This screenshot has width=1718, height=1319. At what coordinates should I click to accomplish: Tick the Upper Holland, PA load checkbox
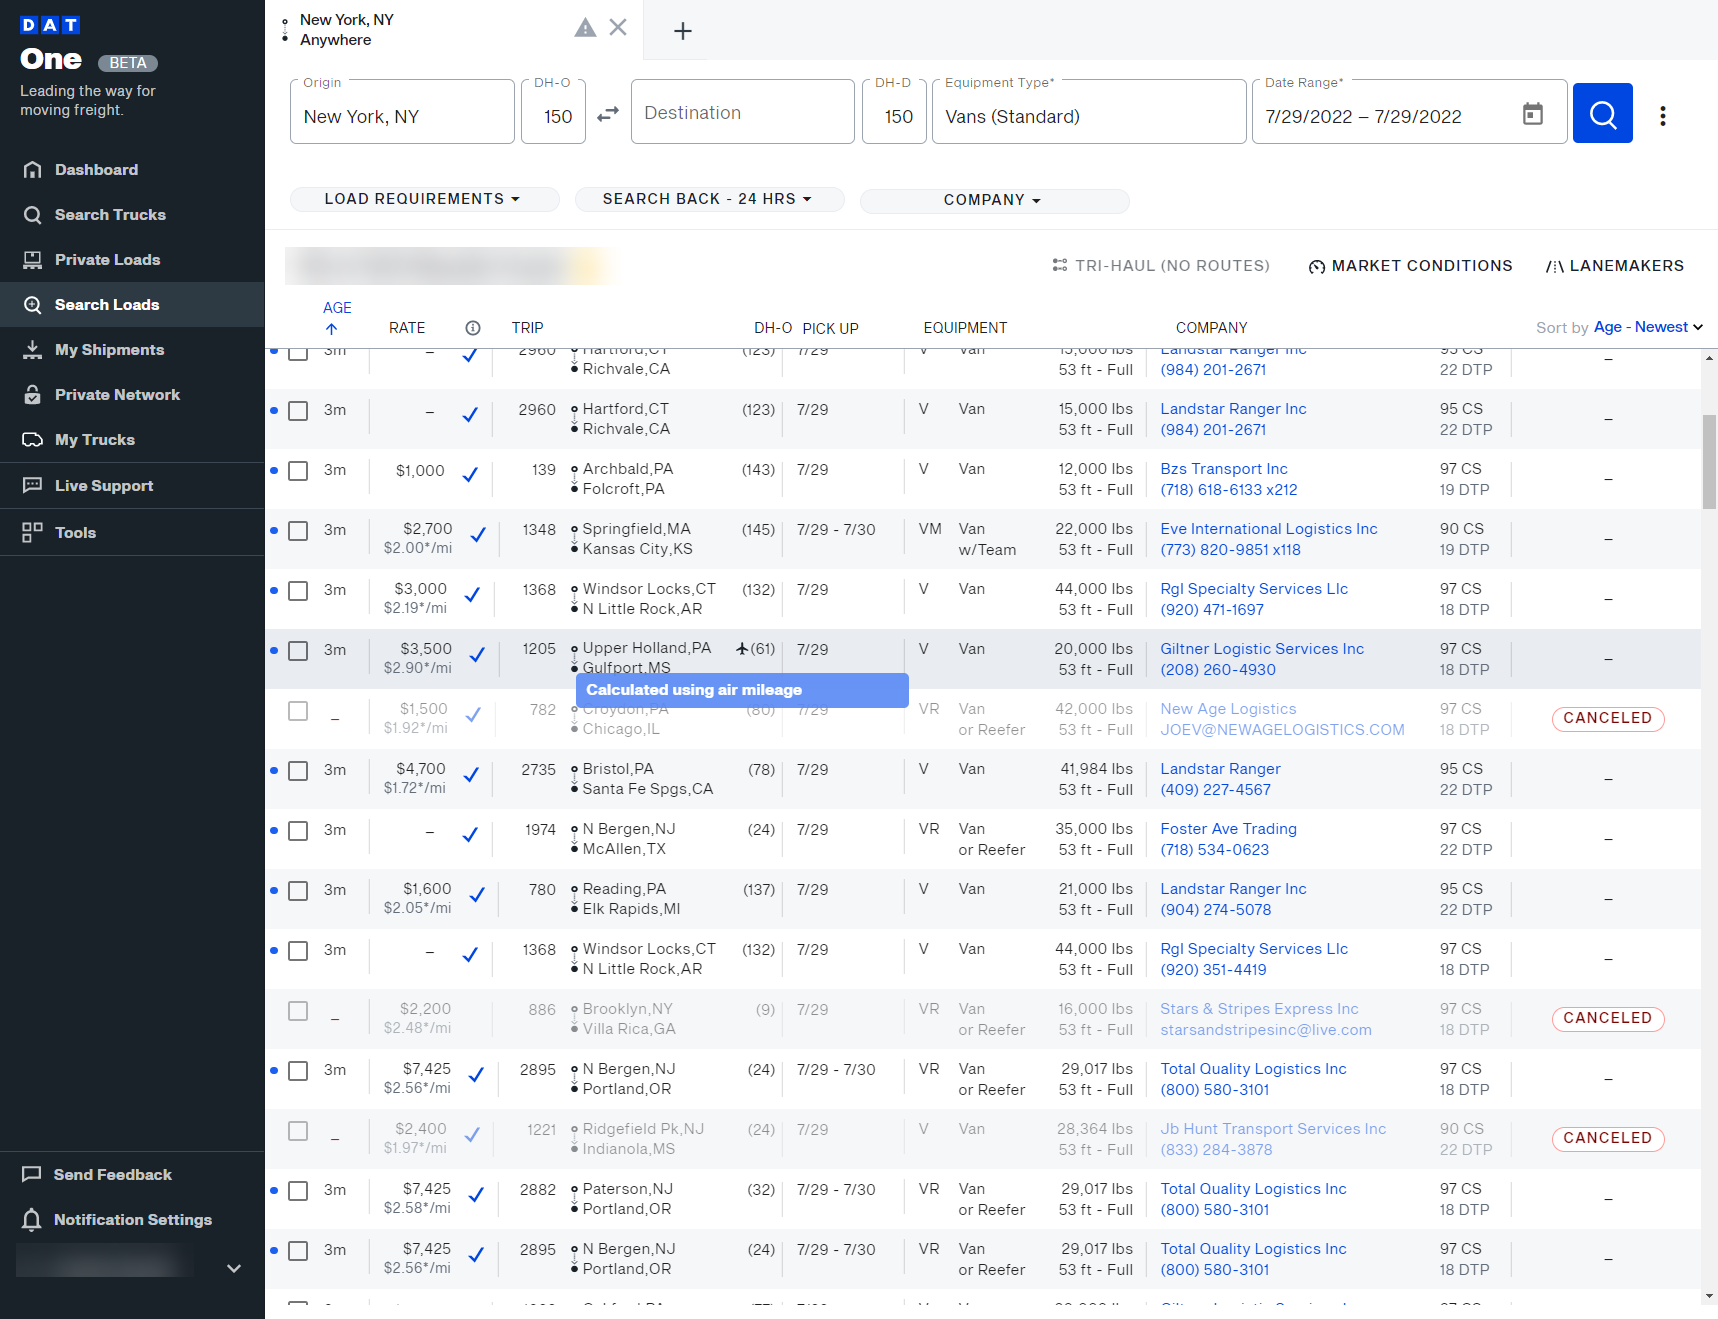coord(298,651)
